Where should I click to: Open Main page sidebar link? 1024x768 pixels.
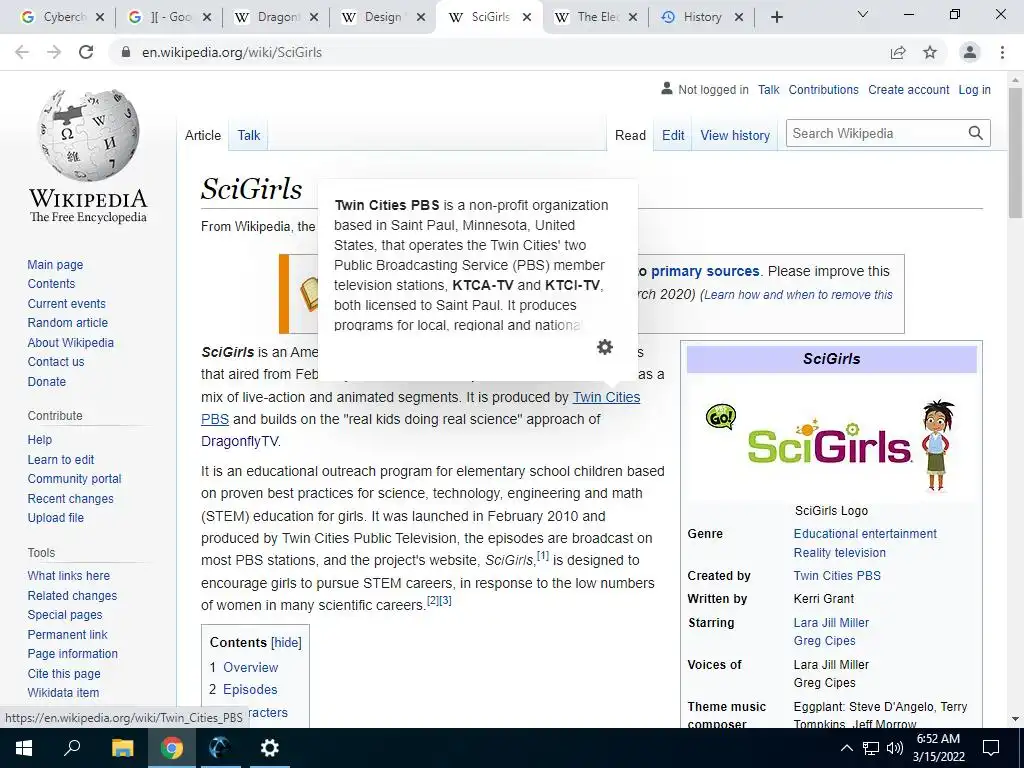[x=55, y=264]
